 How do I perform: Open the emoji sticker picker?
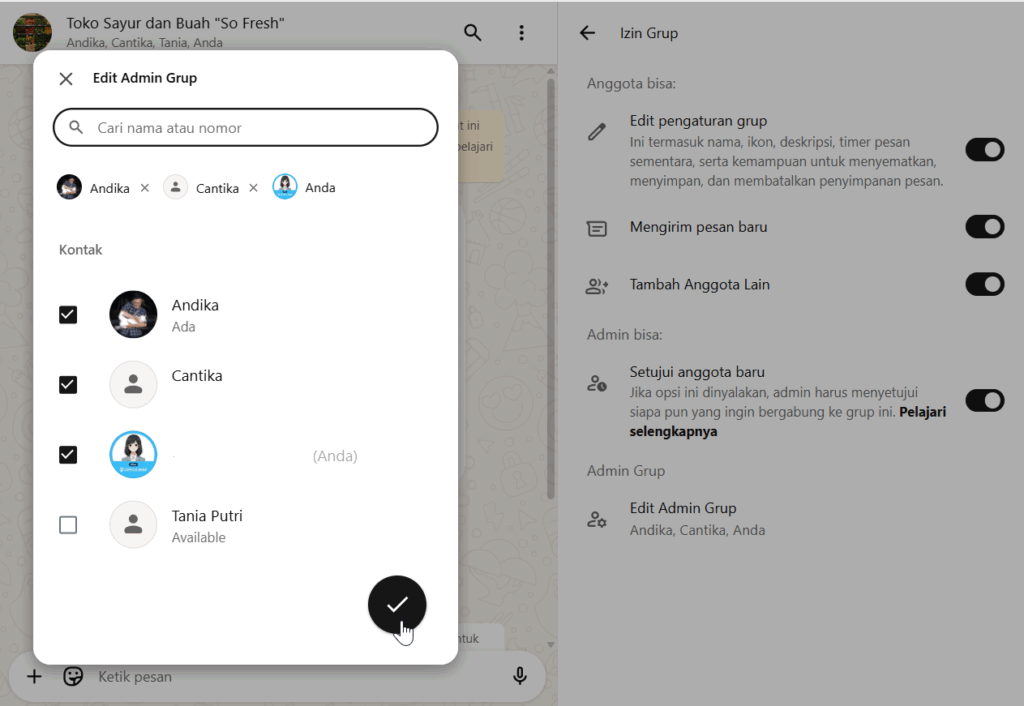pyautogui.click(x=73, y=677)
